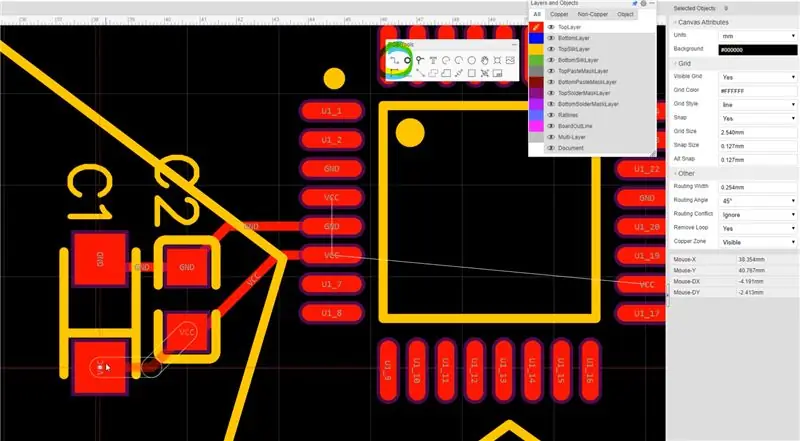Select the Track routing tool
Viewport: 800px width, 441px height.
click(394, 60)
